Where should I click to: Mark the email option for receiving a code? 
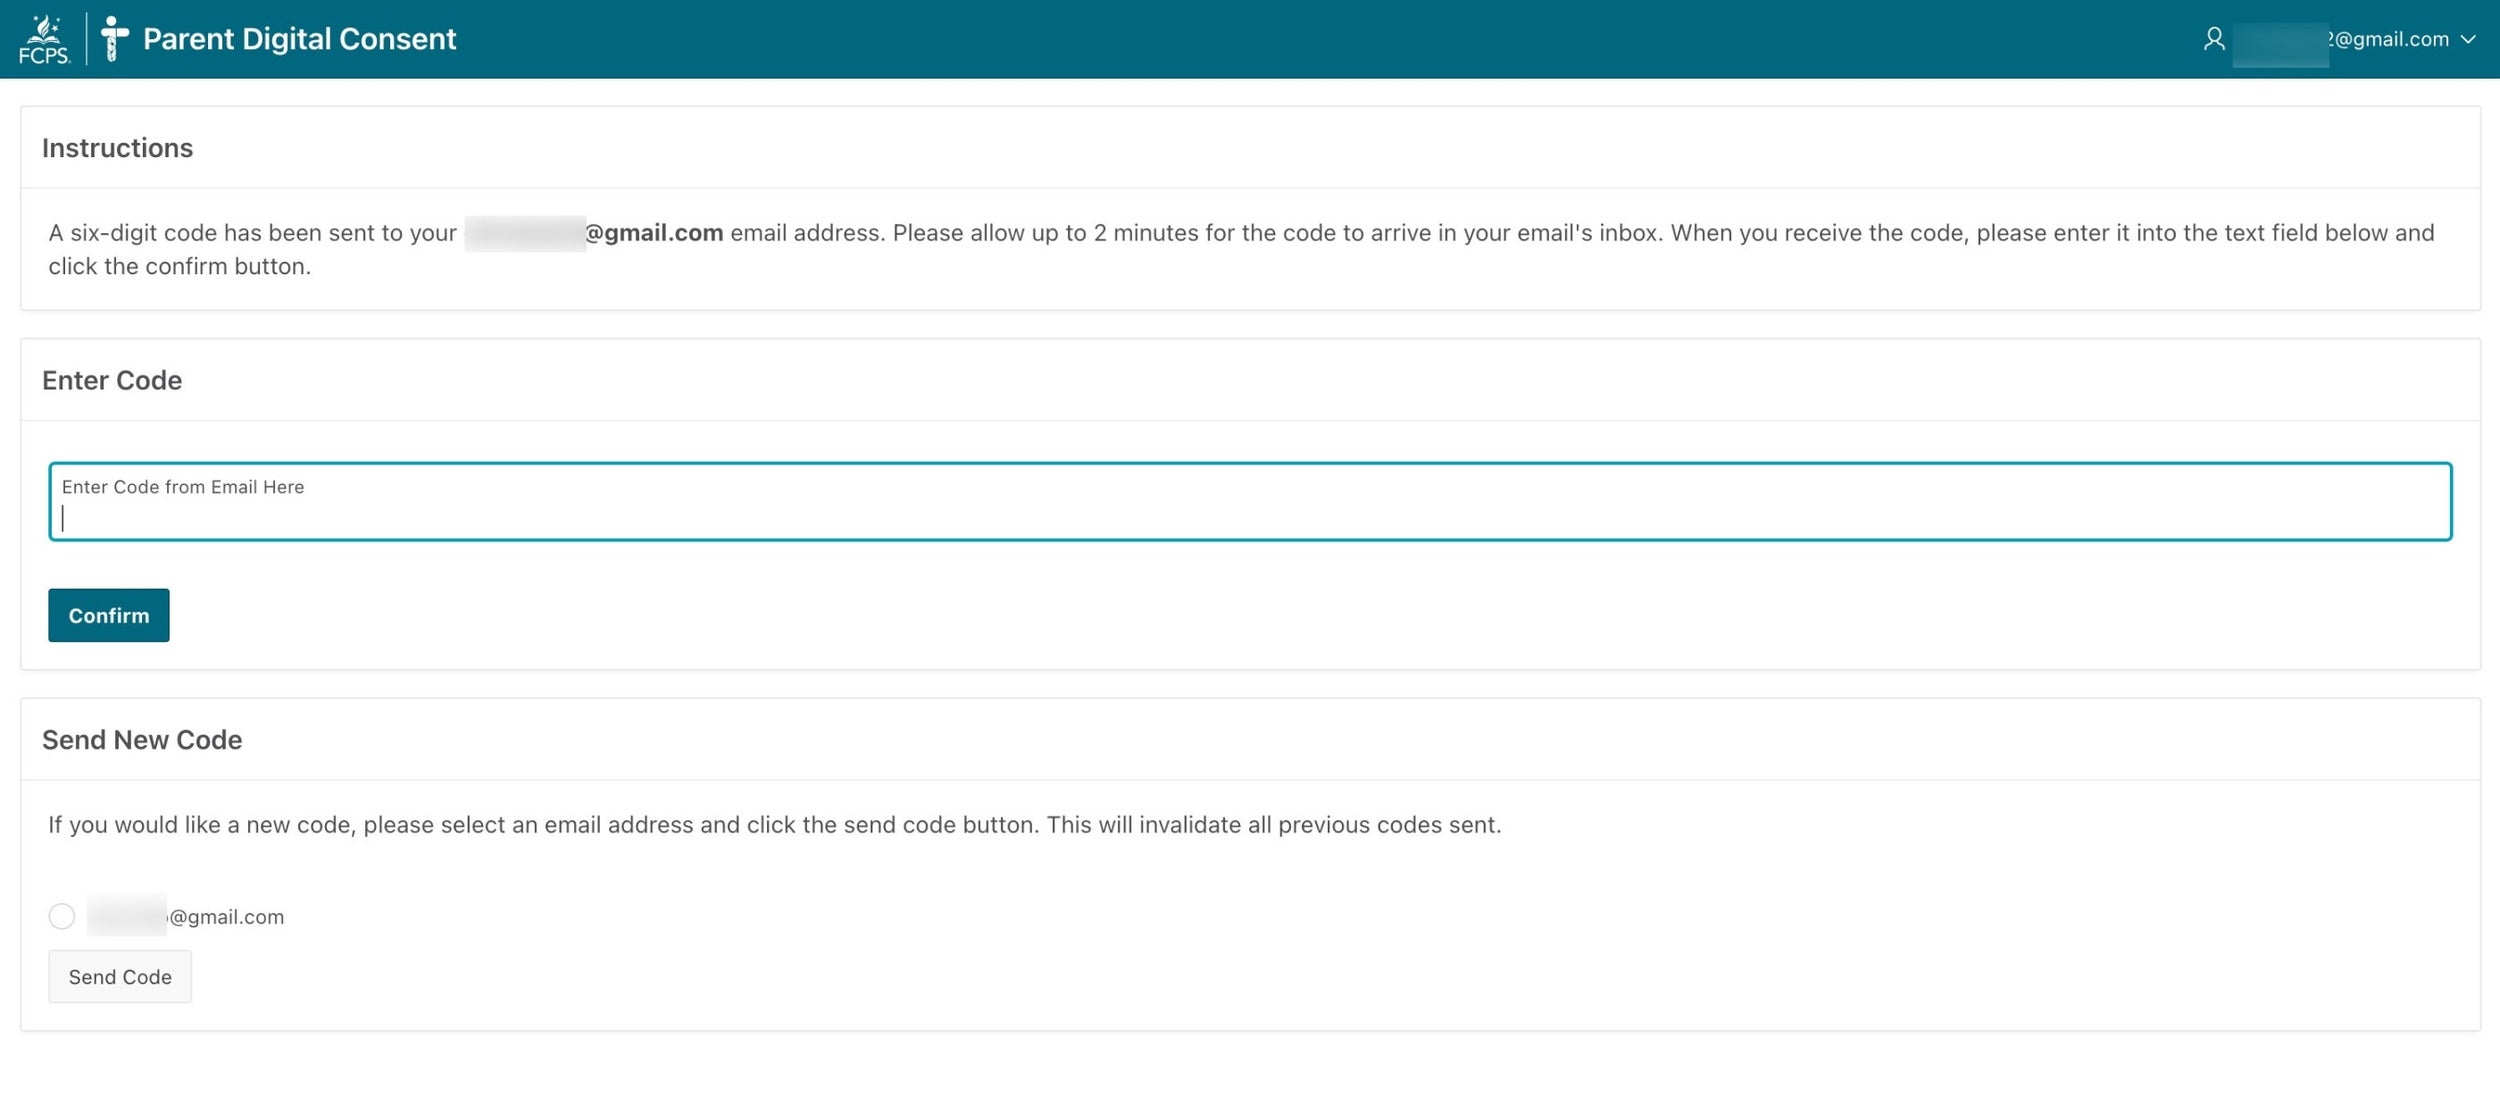pos(62,916)
